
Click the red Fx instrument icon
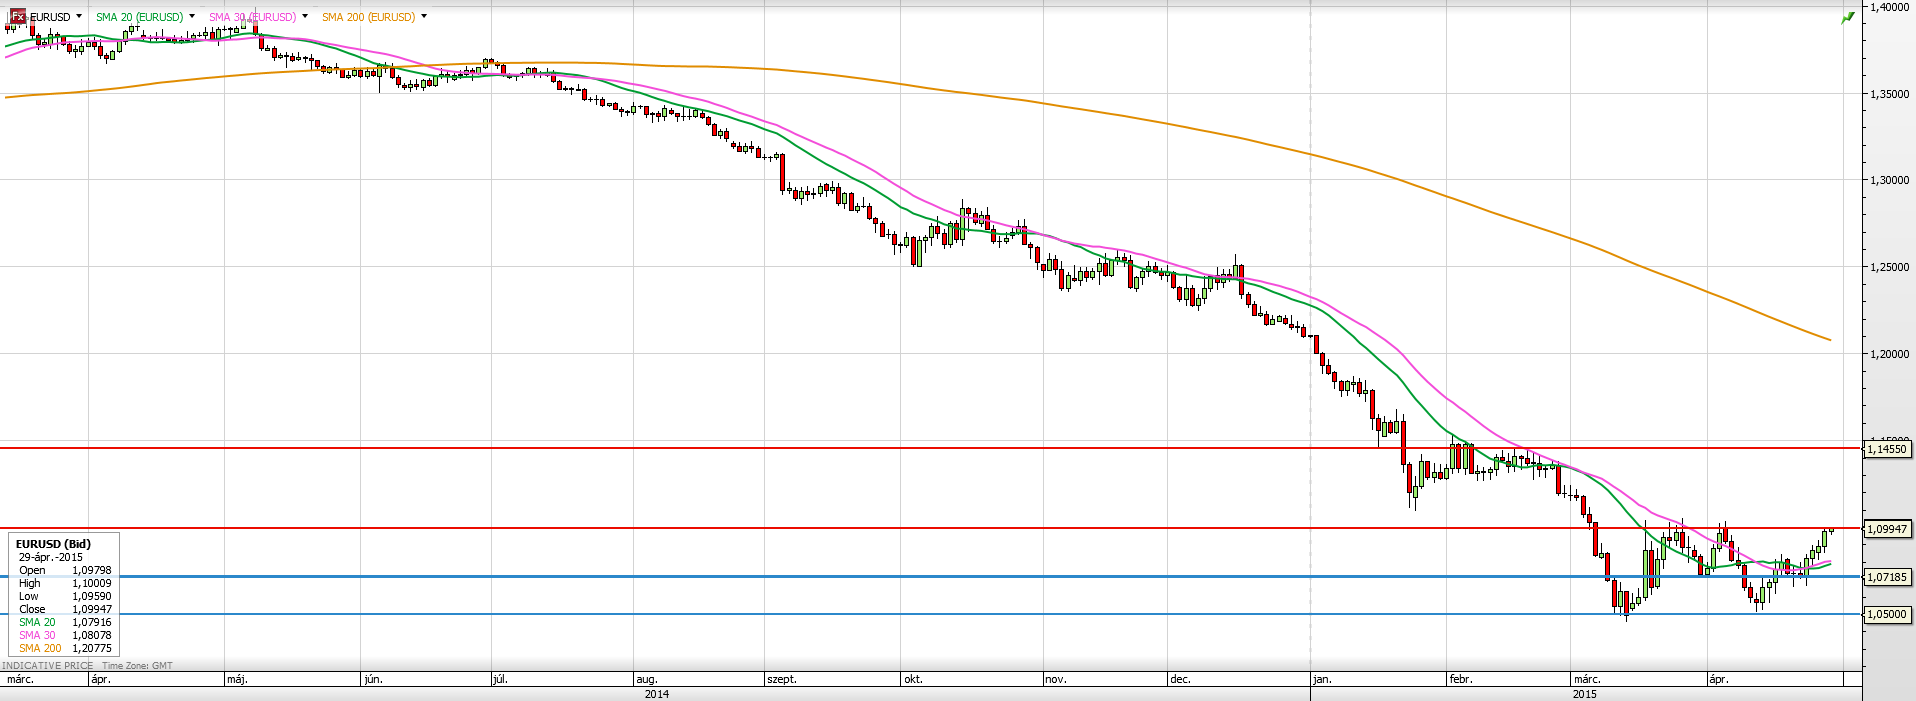(x=17, y=17)
